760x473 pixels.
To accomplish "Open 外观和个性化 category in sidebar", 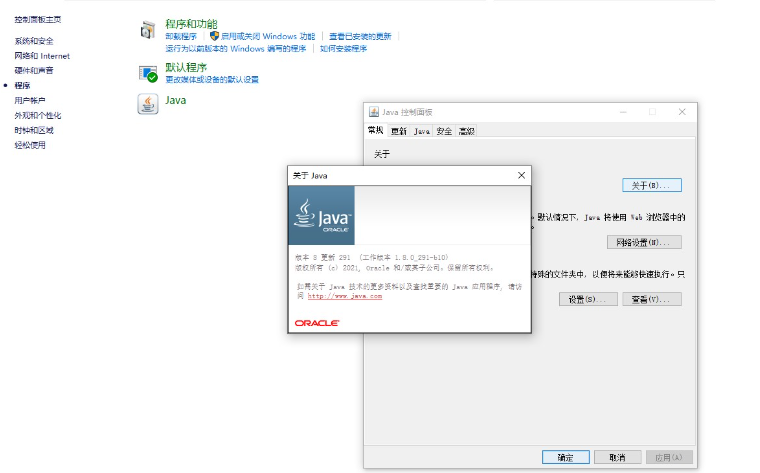I will [x=38, y=116].
